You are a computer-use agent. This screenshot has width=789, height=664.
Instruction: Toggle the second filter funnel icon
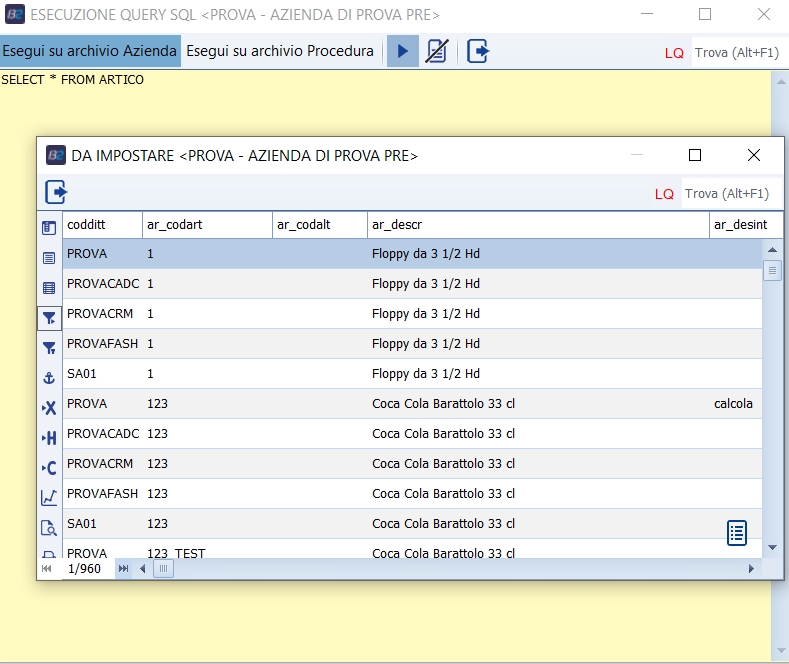49,347
